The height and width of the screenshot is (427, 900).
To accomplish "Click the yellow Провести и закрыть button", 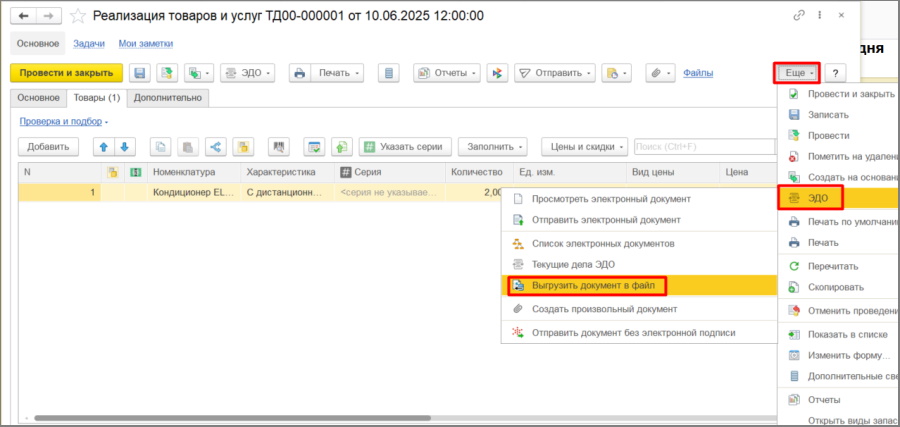I will click(x=67, y=73).
